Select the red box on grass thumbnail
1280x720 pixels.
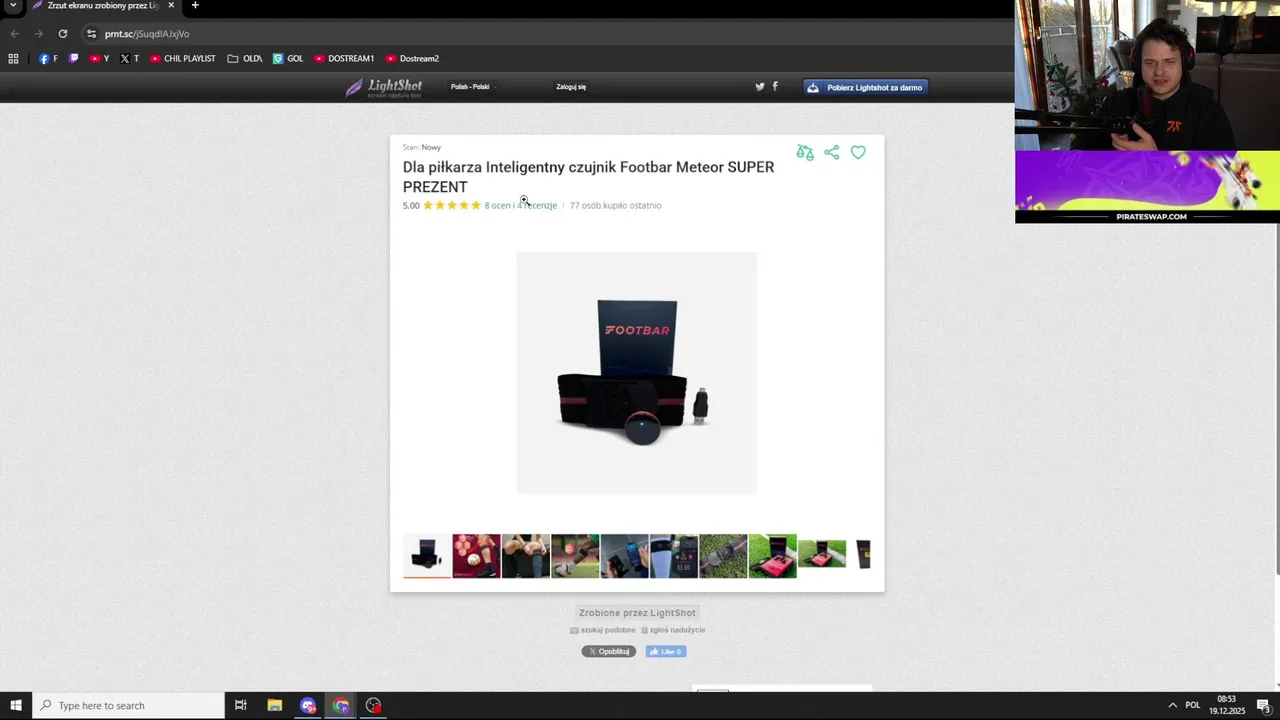772,556
